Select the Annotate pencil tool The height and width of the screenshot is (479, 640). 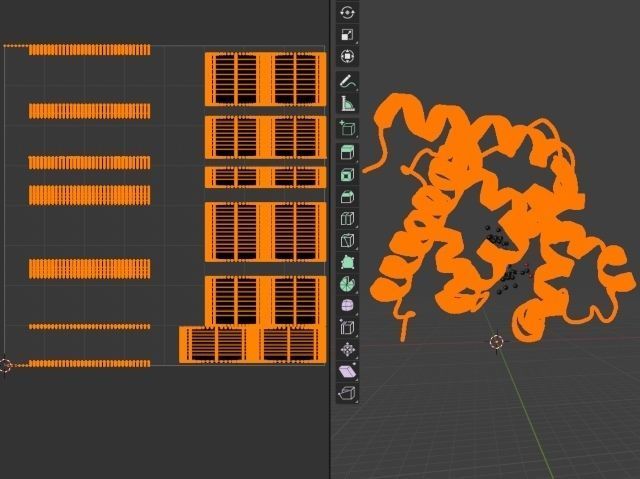click(347, 82)
